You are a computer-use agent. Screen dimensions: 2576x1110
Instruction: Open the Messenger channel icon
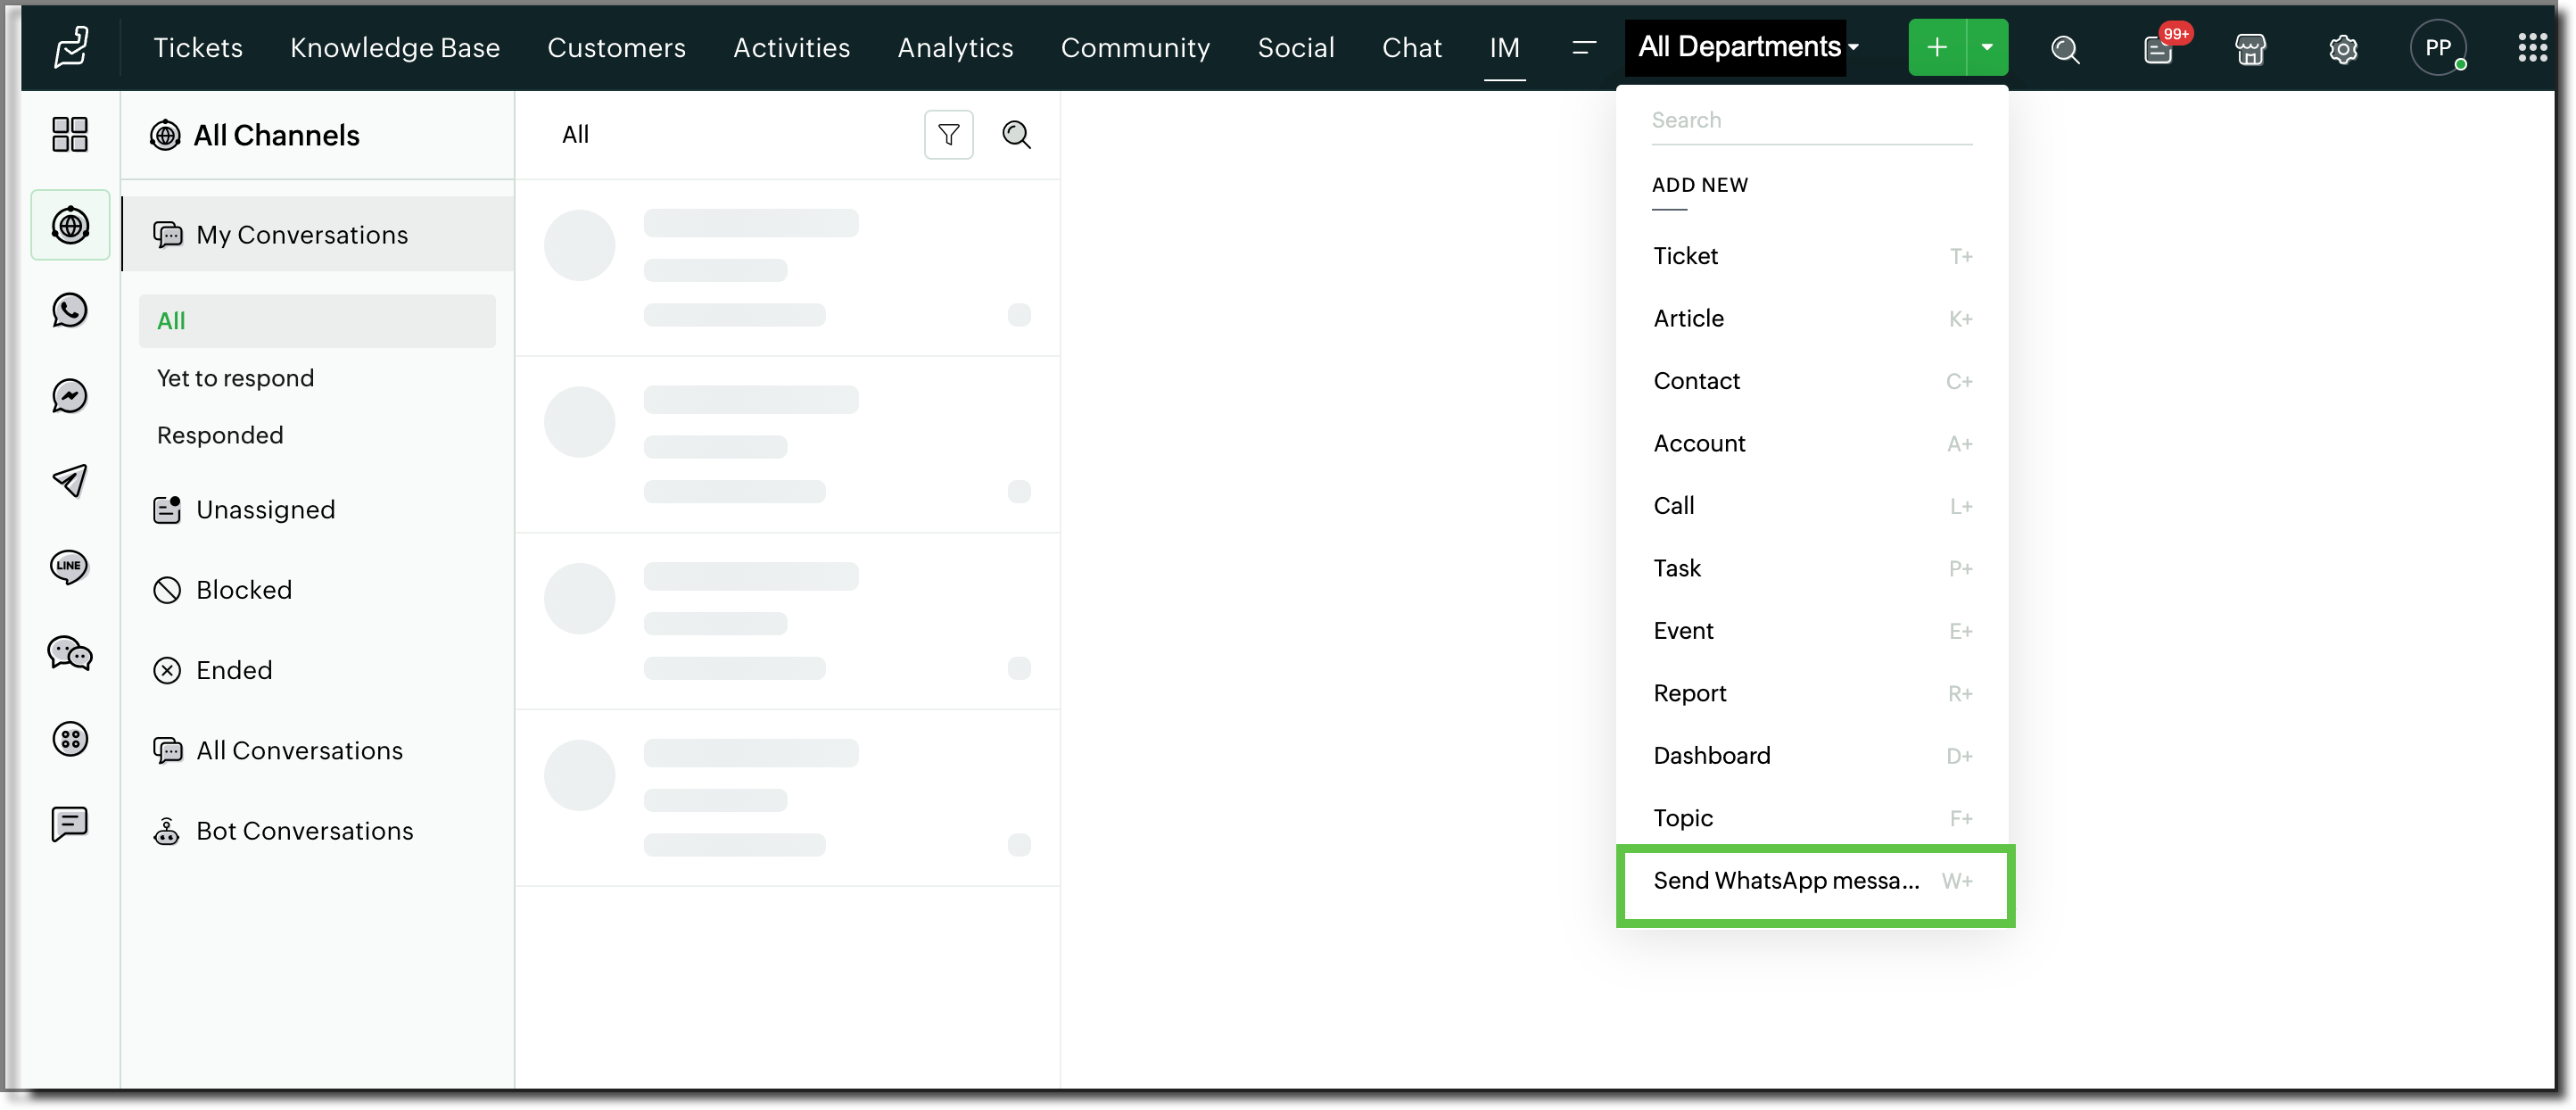click(x=70, y=396)
